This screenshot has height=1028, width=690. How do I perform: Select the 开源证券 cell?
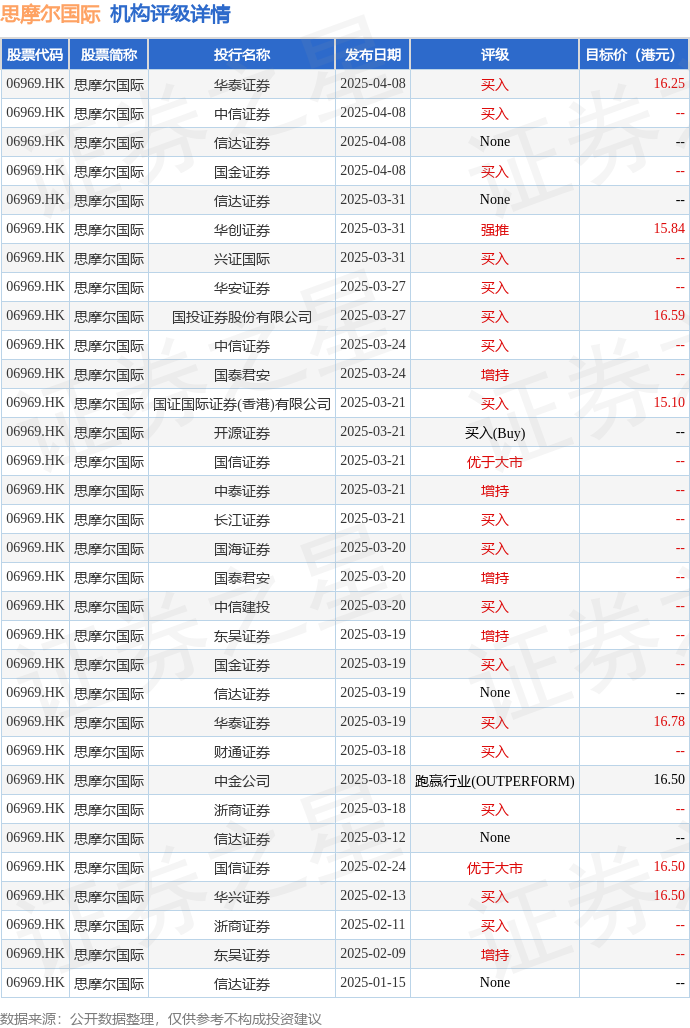tap(241, 433)
